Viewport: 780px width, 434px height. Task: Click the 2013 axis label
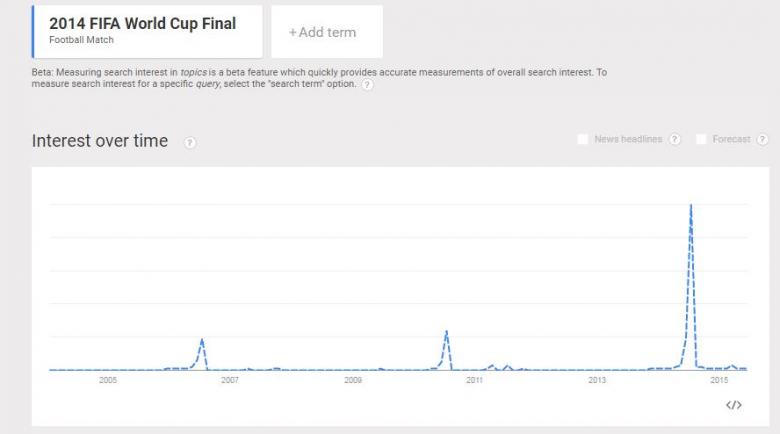point(597,380)
